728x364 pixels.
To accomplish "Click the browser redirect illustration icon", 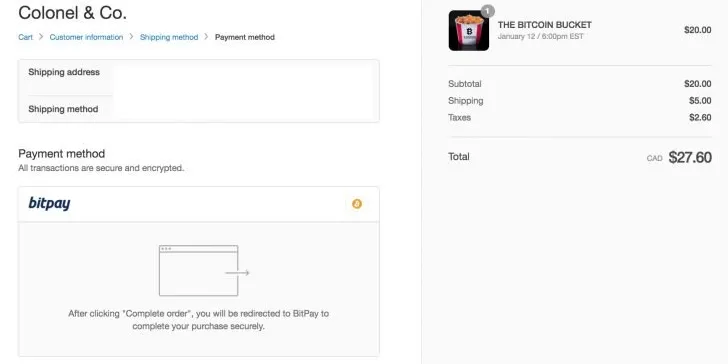I will coord(204,271).
